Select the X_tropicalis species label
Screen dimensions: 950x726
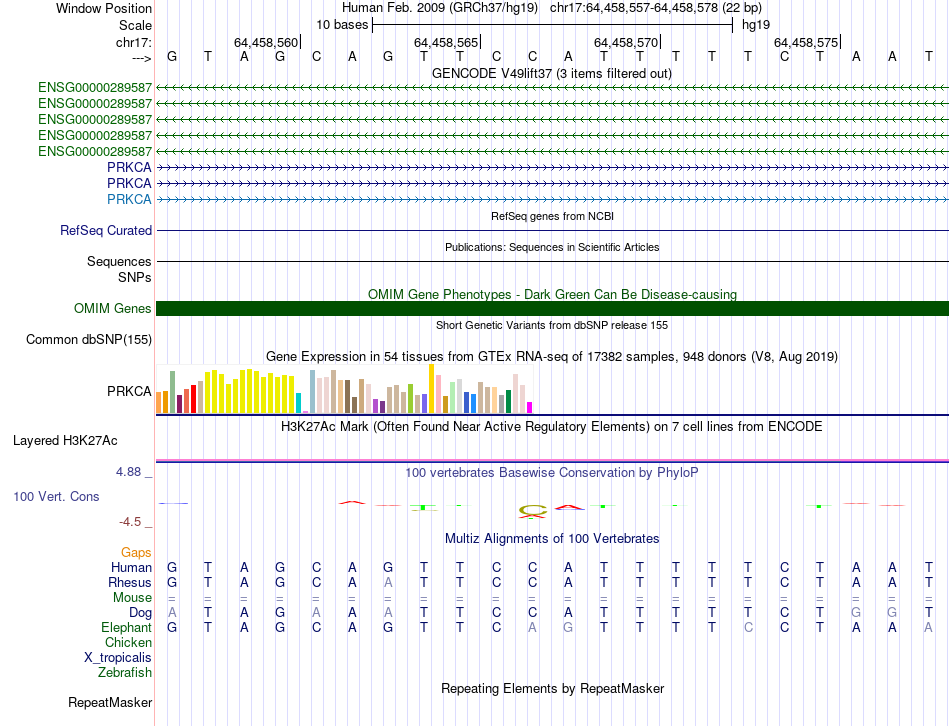point(118,658)
